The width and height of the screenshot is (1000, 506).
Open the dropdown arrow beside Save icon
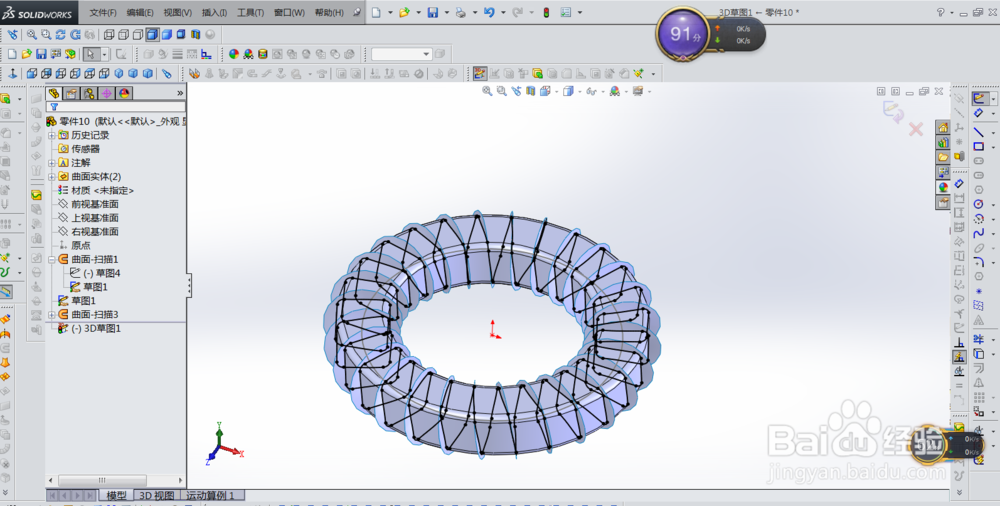(x=446, y=12)
